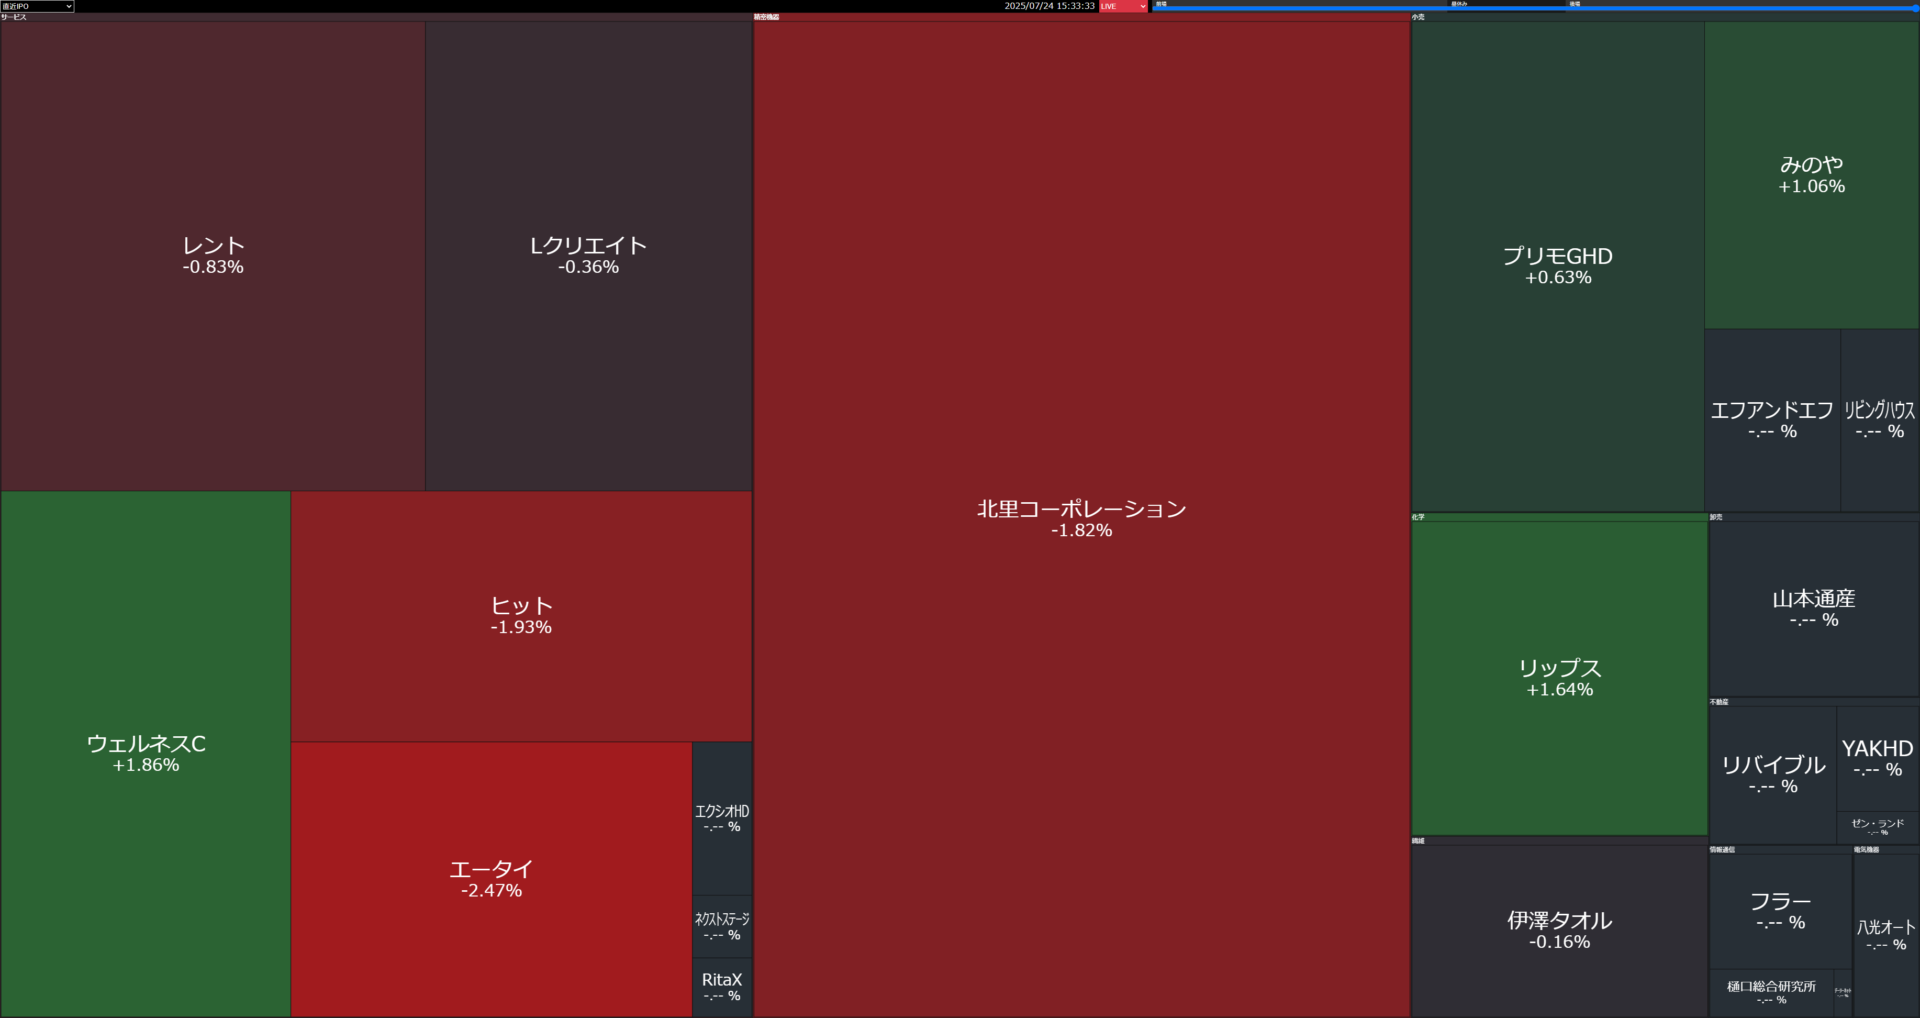This screenshot has height=1018, width=1920.
Task: Select the エータイ red tile
Action: pos(491,879)
